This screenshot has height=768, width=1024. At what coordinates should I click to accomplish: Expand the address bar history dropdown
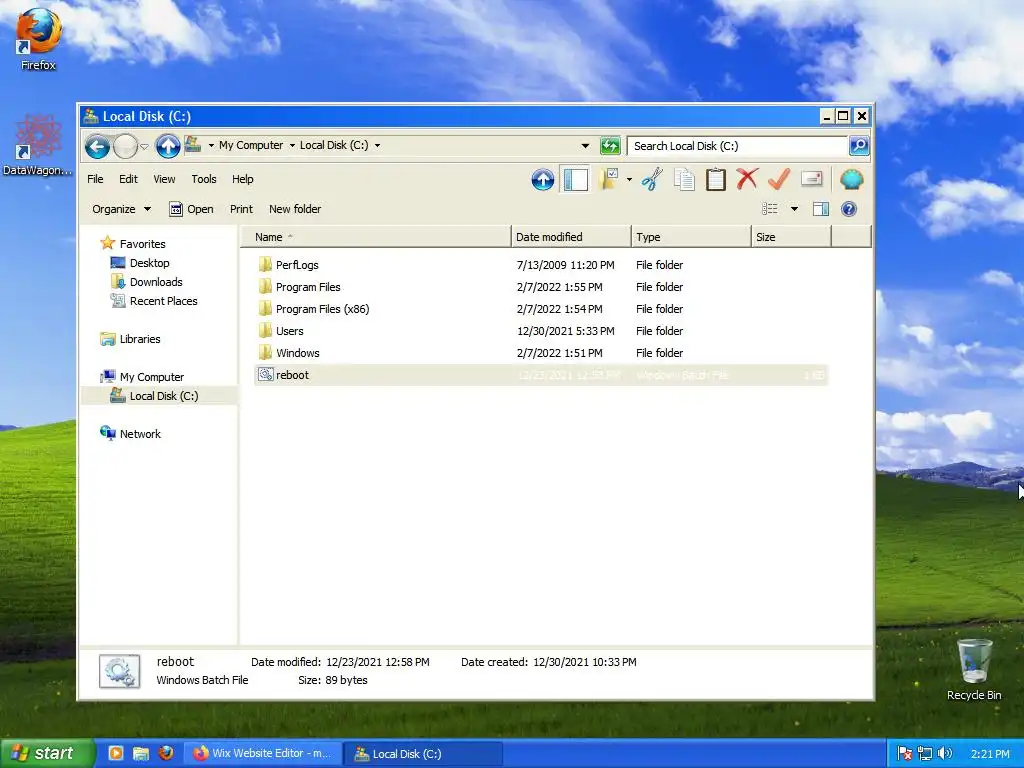tap(585, 146)
